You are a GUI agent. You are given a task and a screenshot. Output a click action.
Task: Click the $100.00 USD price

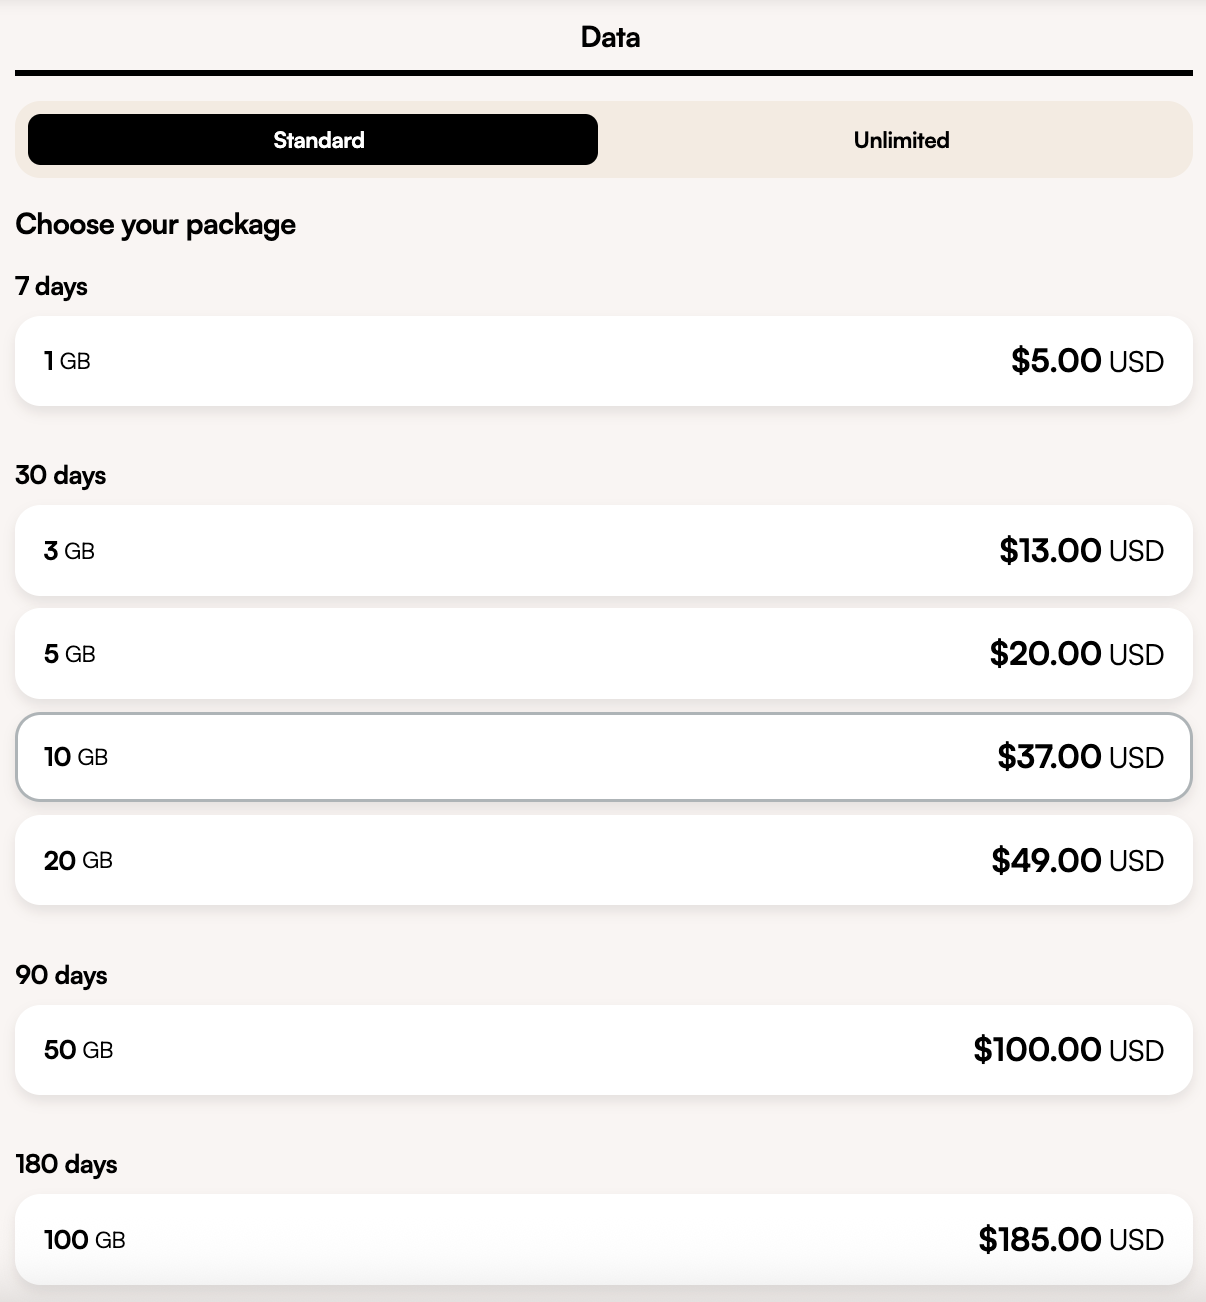point(1068,1050)
